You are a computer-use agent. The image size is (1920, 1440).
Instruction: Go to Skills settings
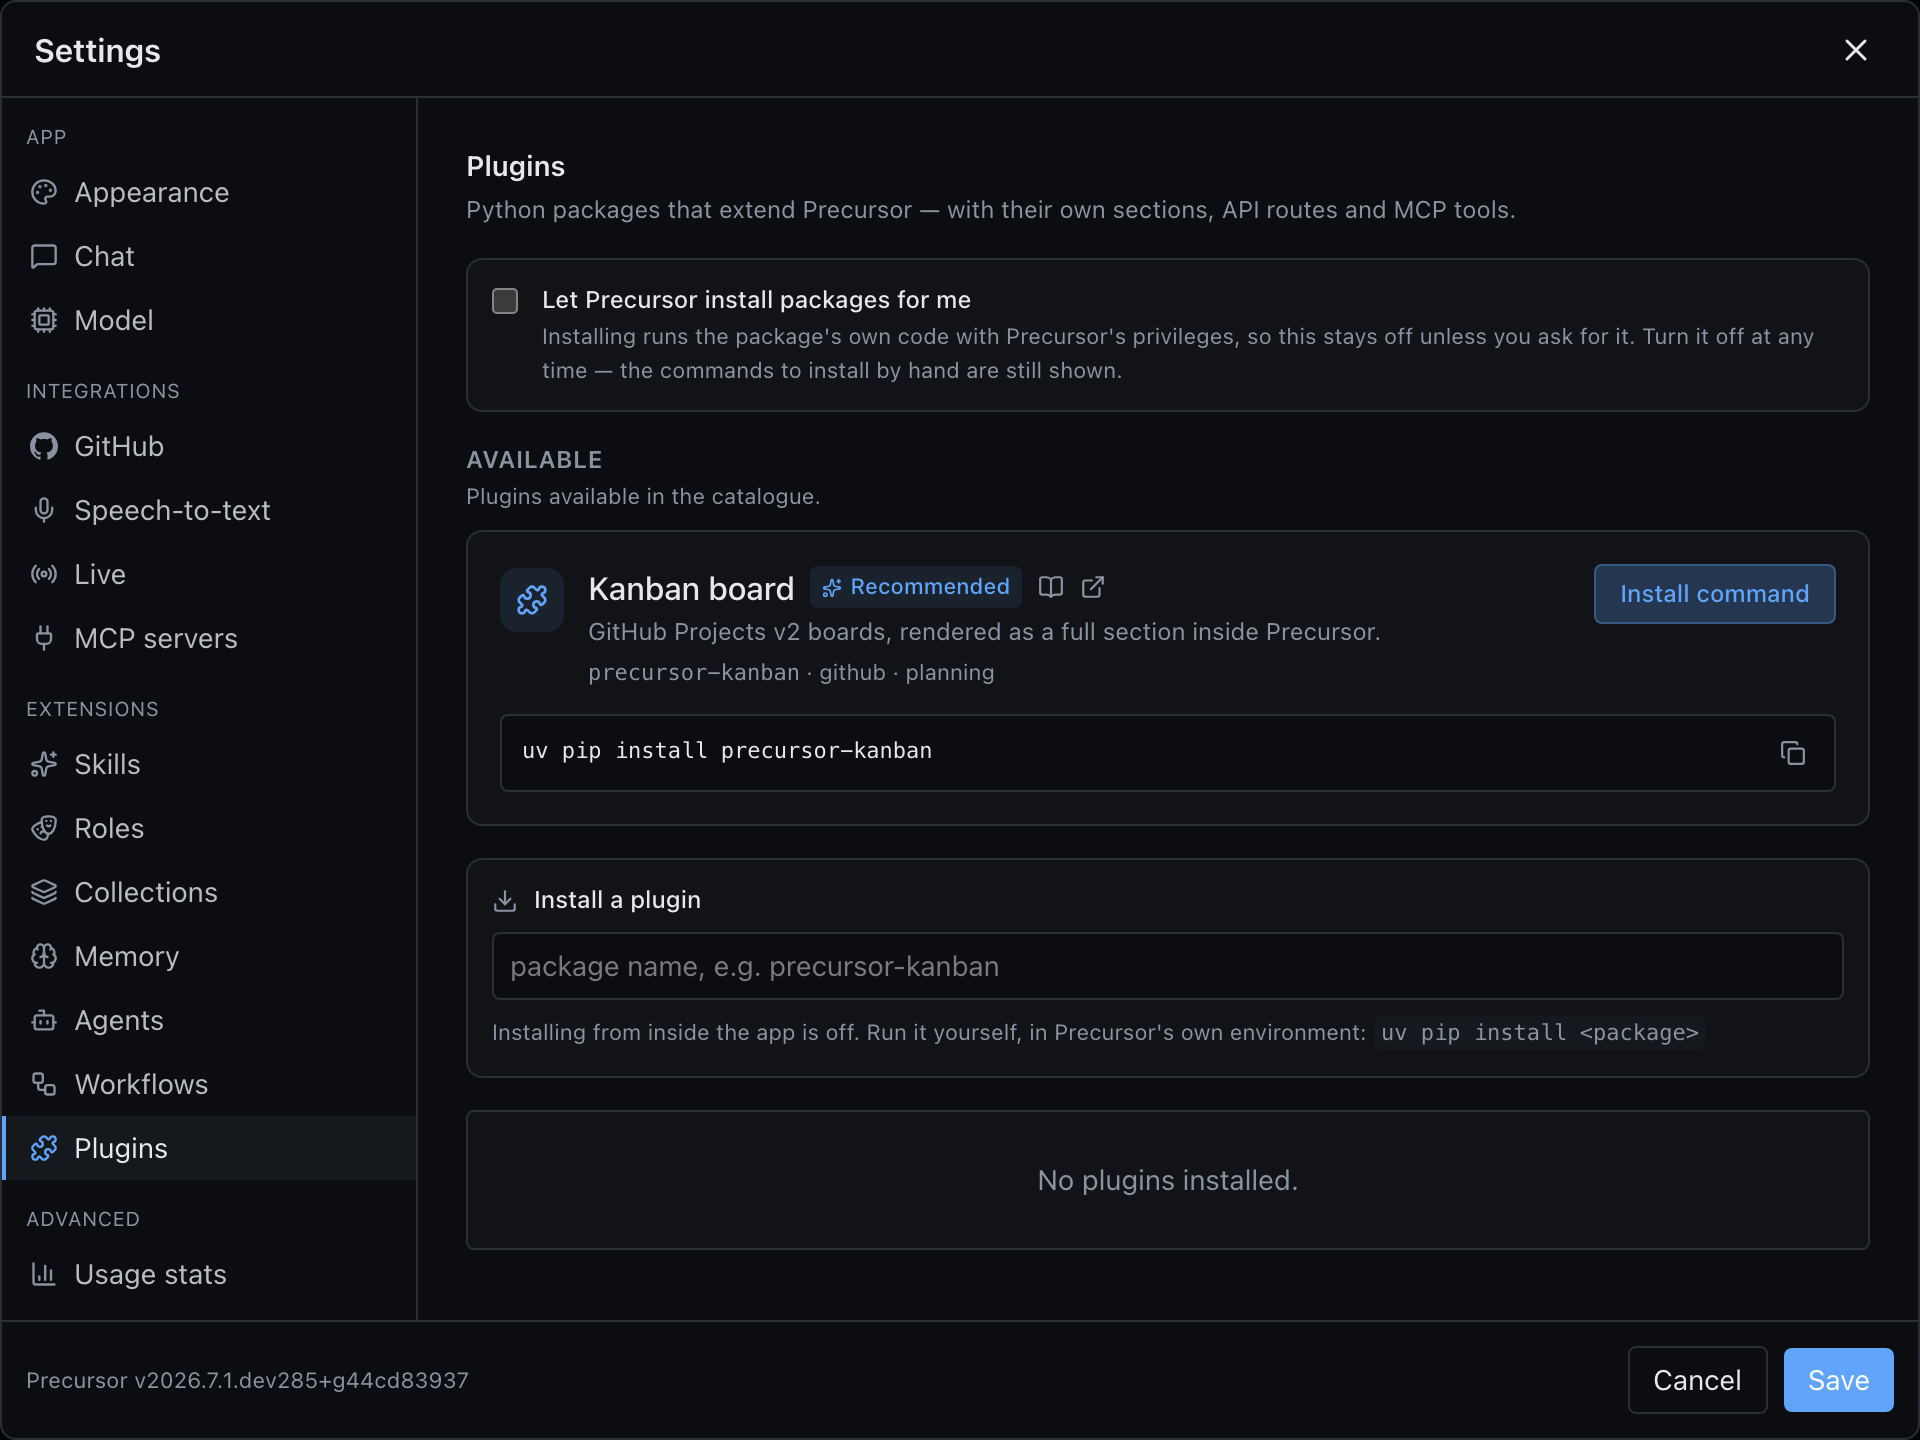point(209,764)
